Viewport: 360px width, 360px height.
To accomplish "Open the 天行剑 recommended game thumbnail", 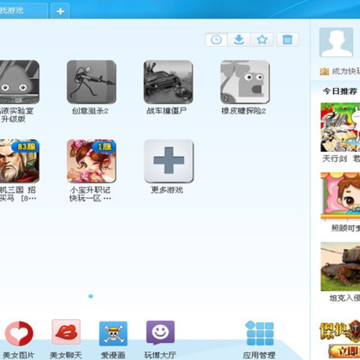I will point(340,127).
